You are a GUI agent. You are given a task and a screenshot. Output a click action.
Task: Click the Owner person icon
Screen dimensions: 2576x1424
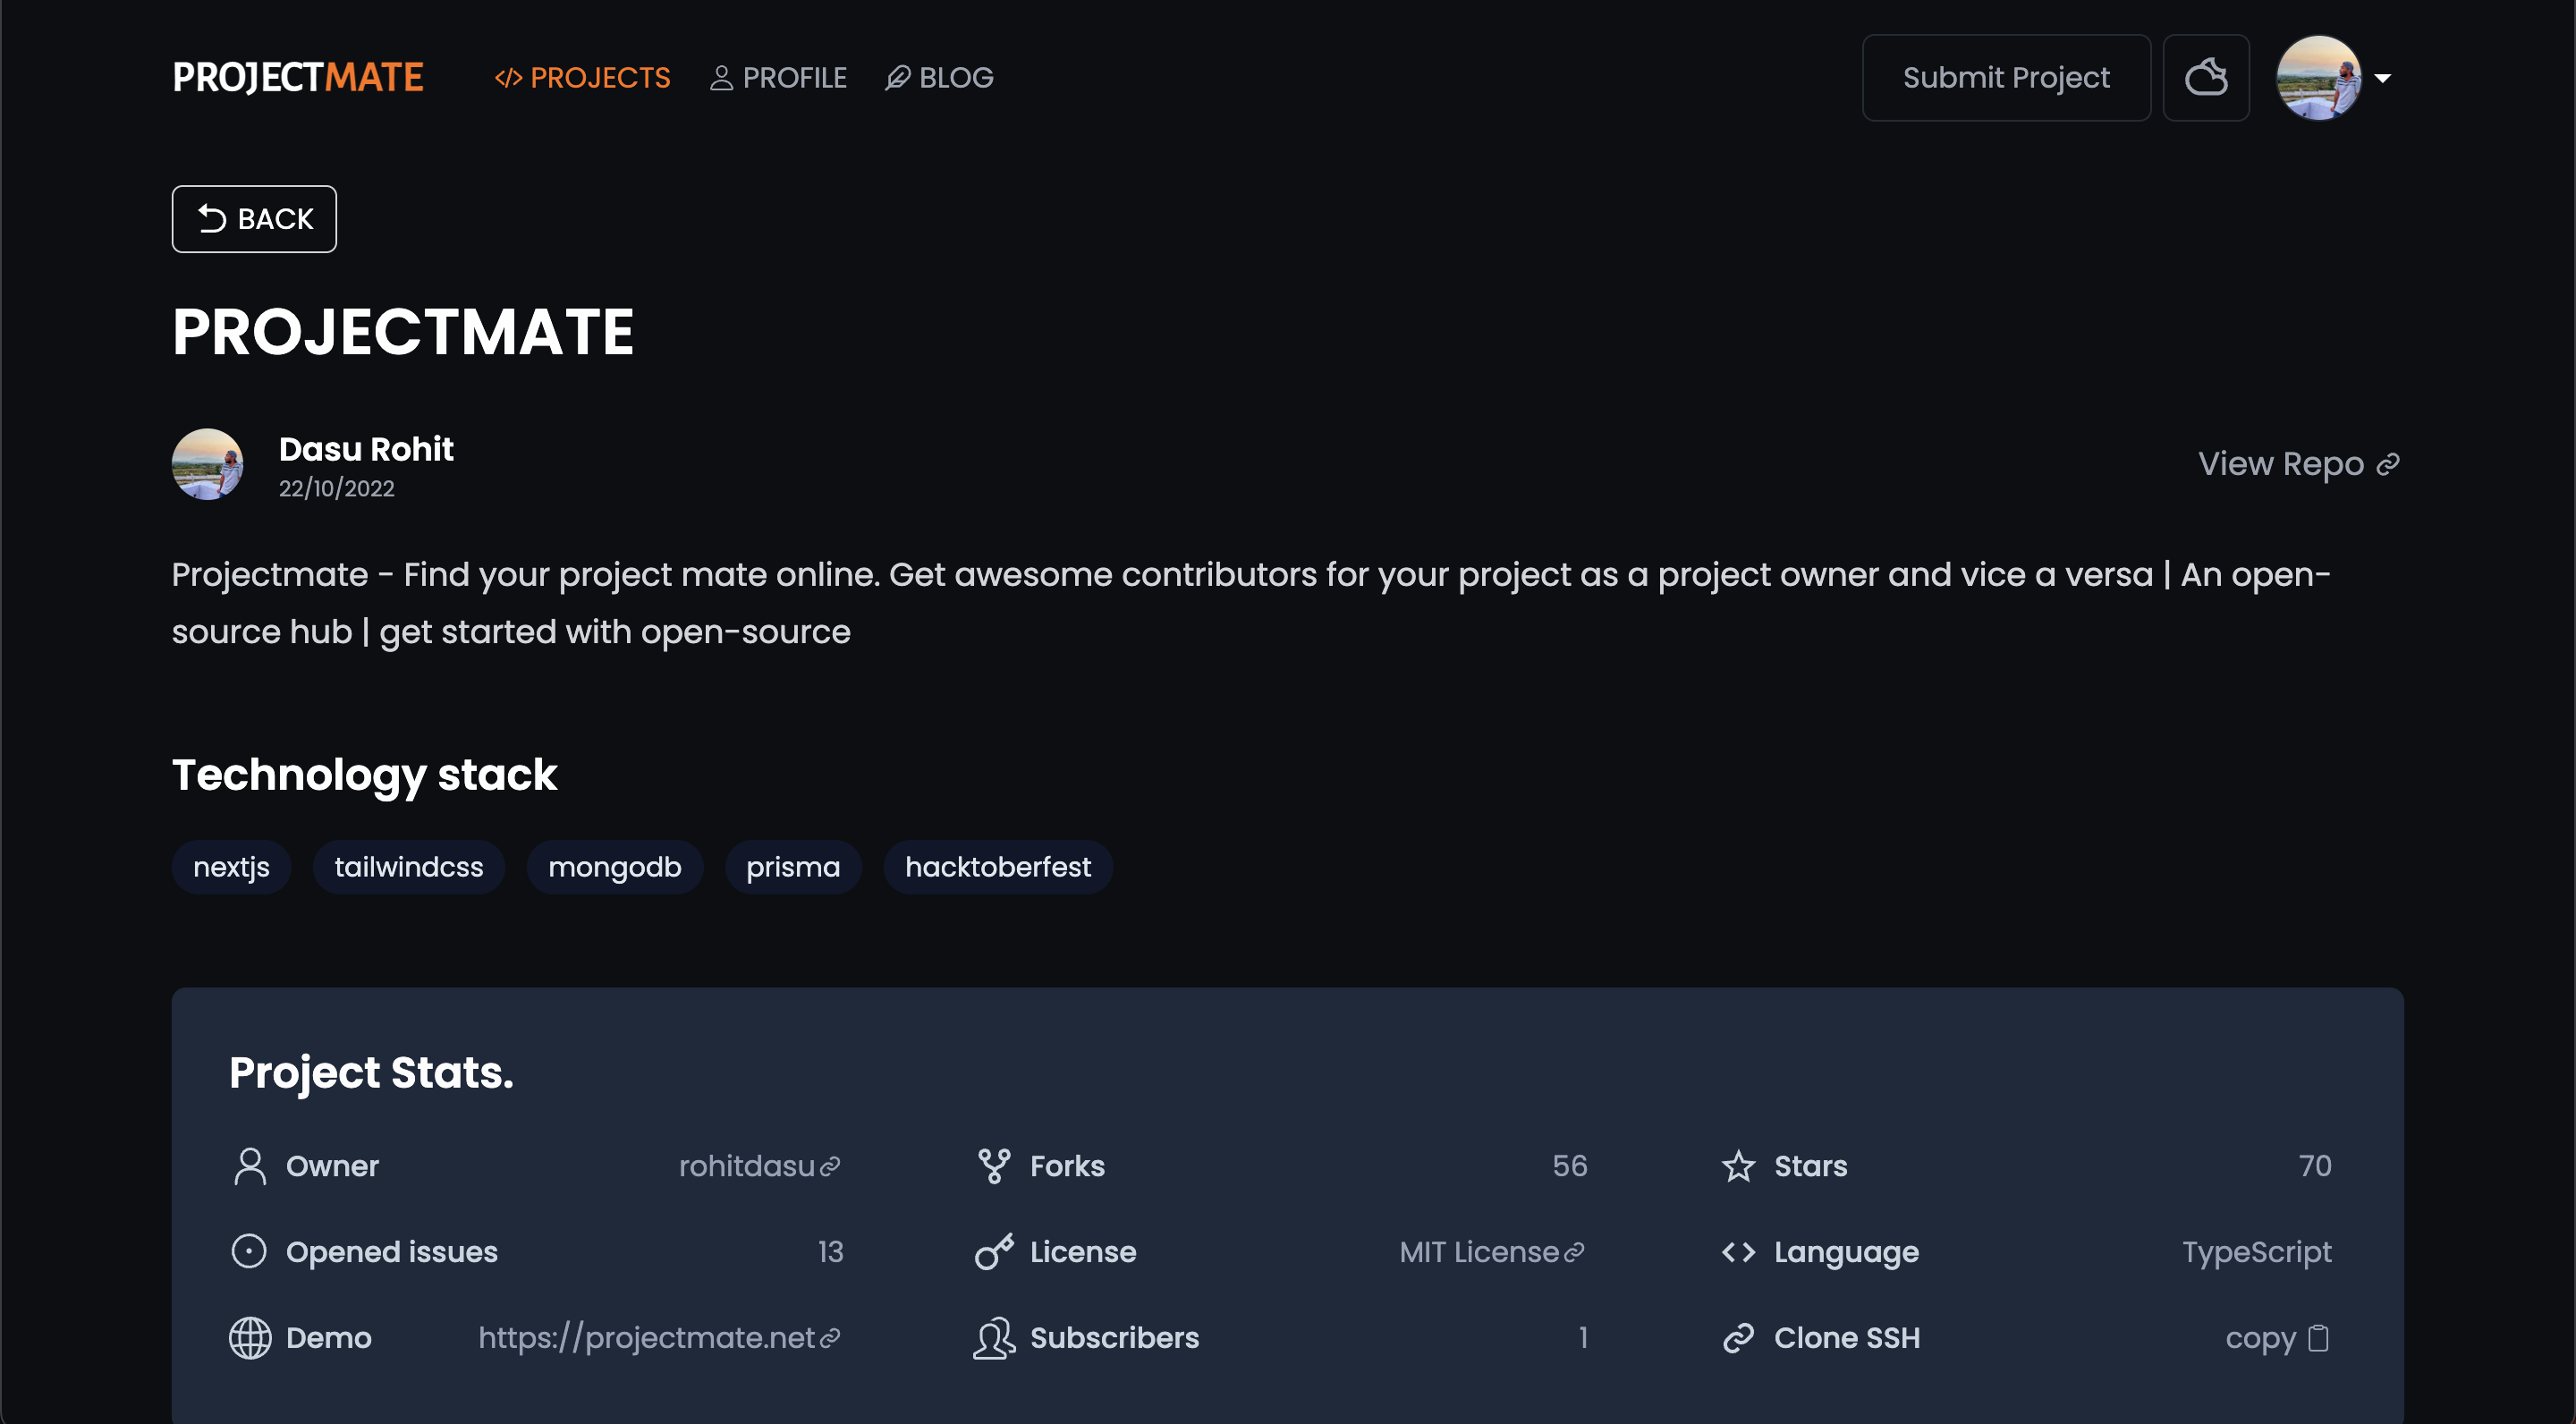(250, 1166)
